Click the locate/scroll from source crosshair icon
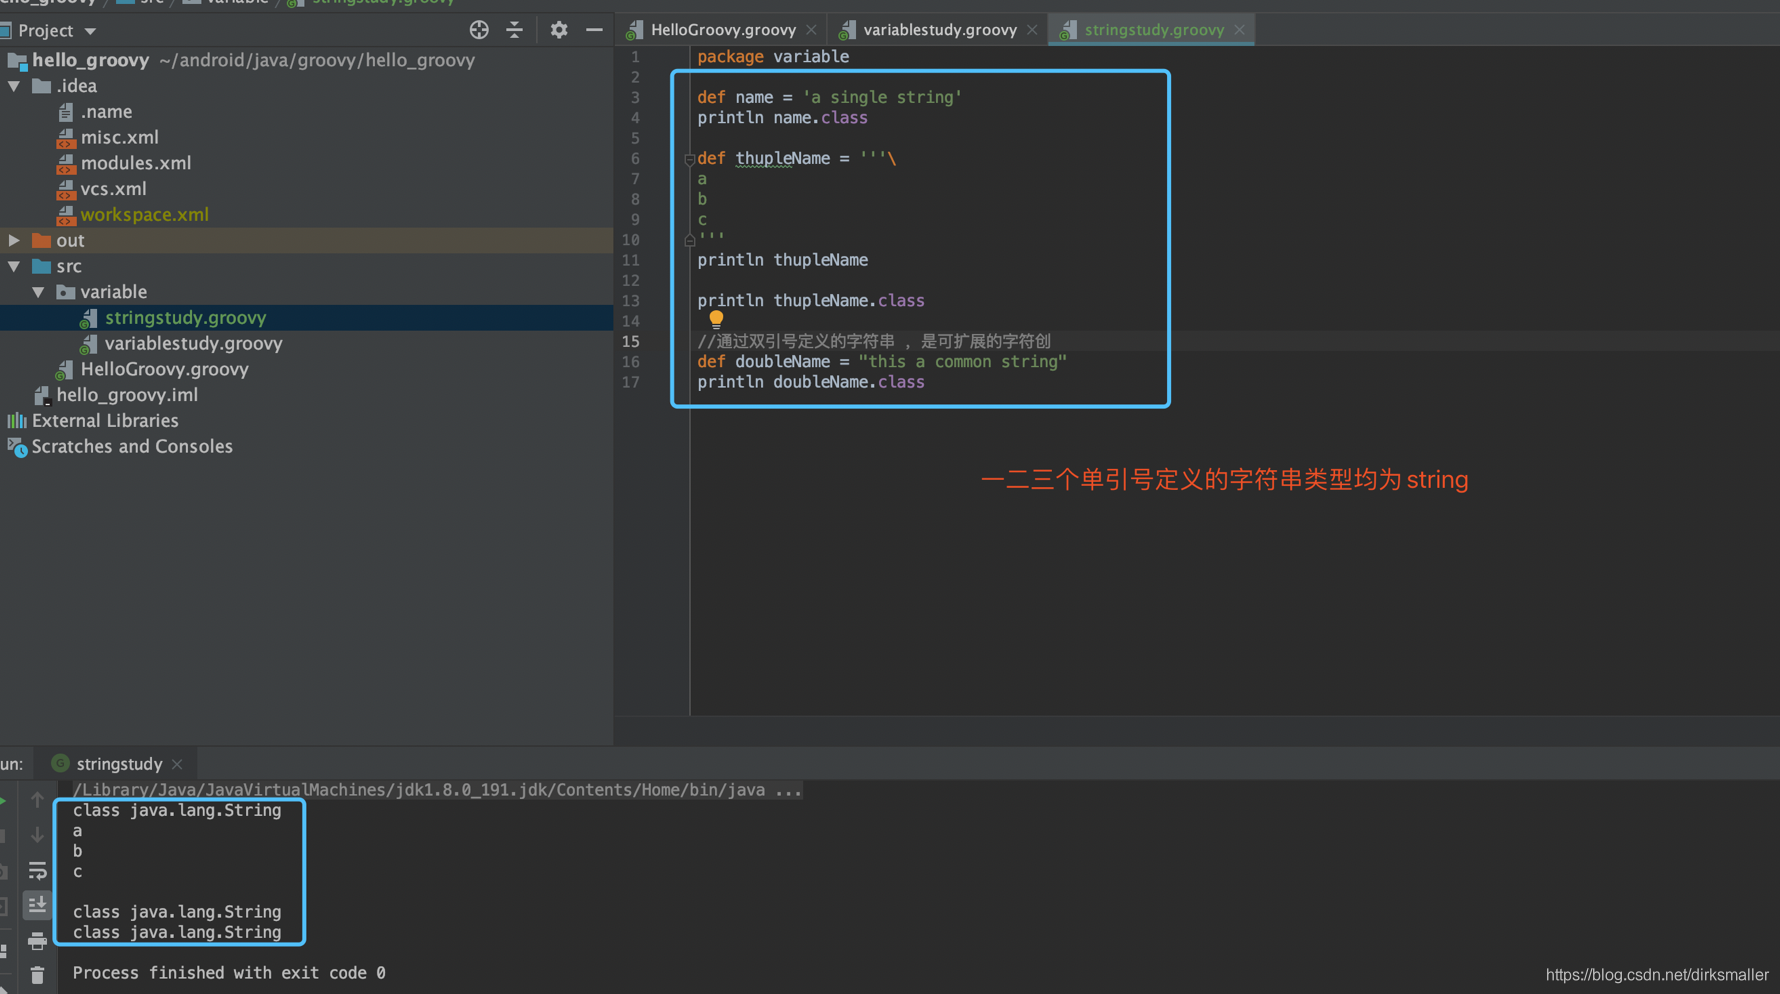The height and width of the screenshot is (994, 1780). click(479, 30)
